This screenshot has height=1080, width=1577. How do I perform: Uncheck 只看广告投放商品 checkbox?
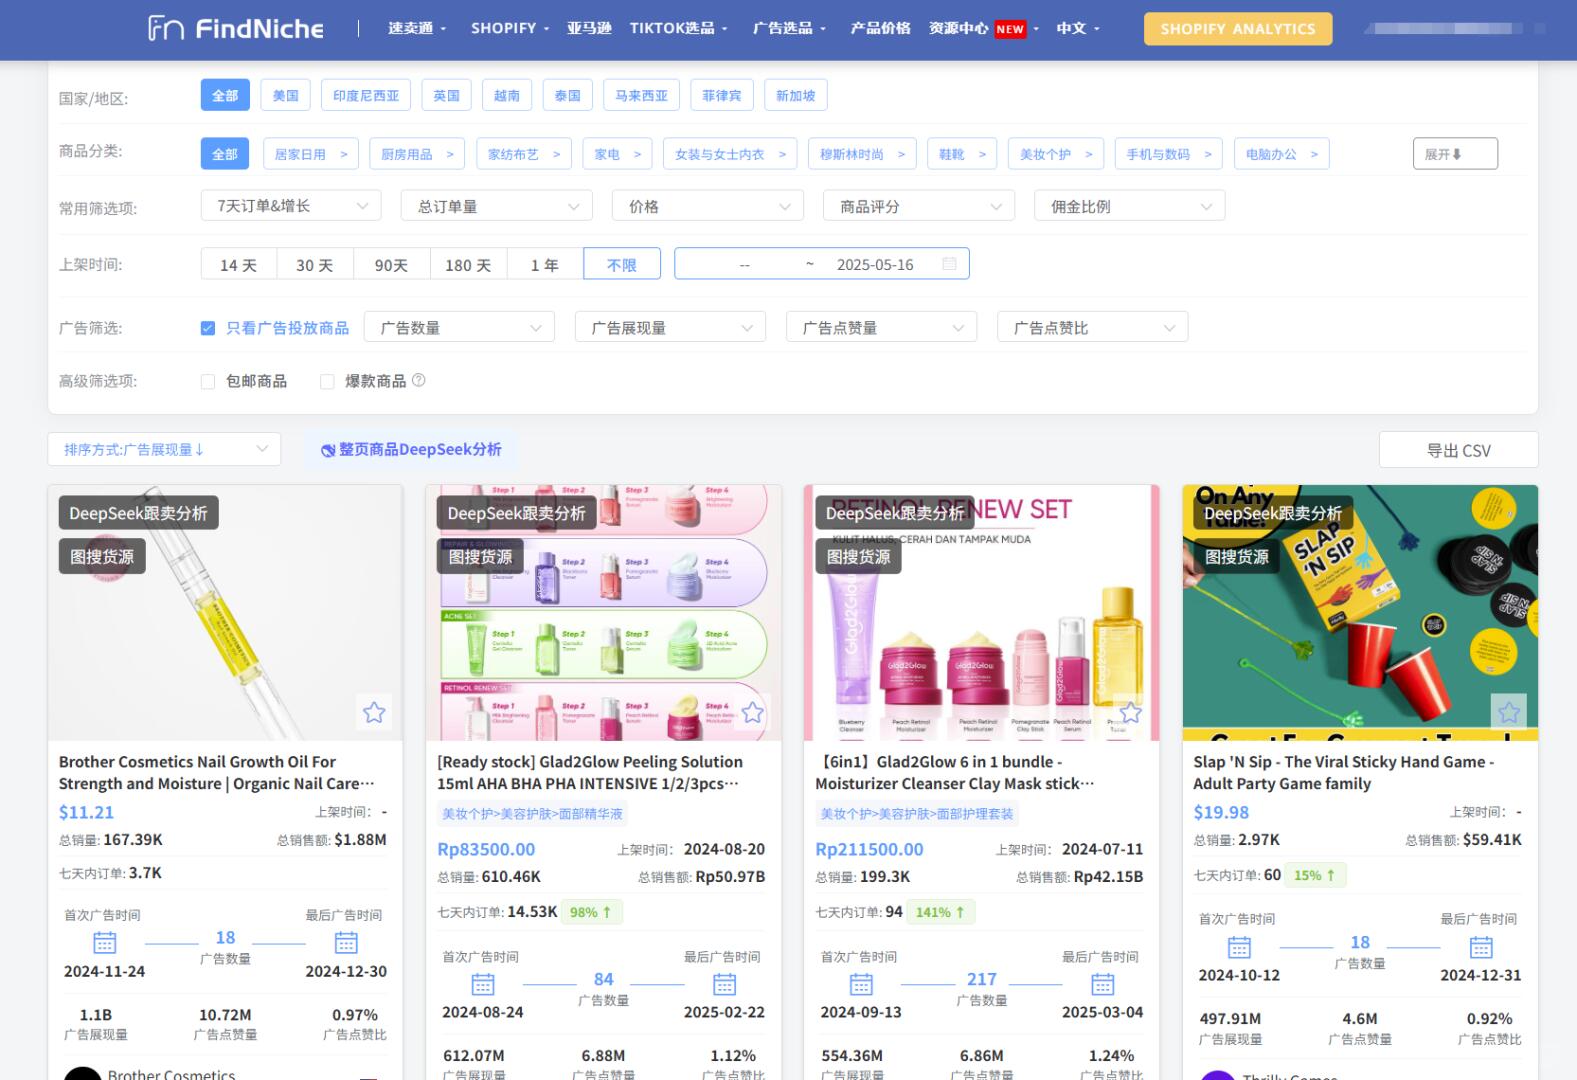pos(208,328)
